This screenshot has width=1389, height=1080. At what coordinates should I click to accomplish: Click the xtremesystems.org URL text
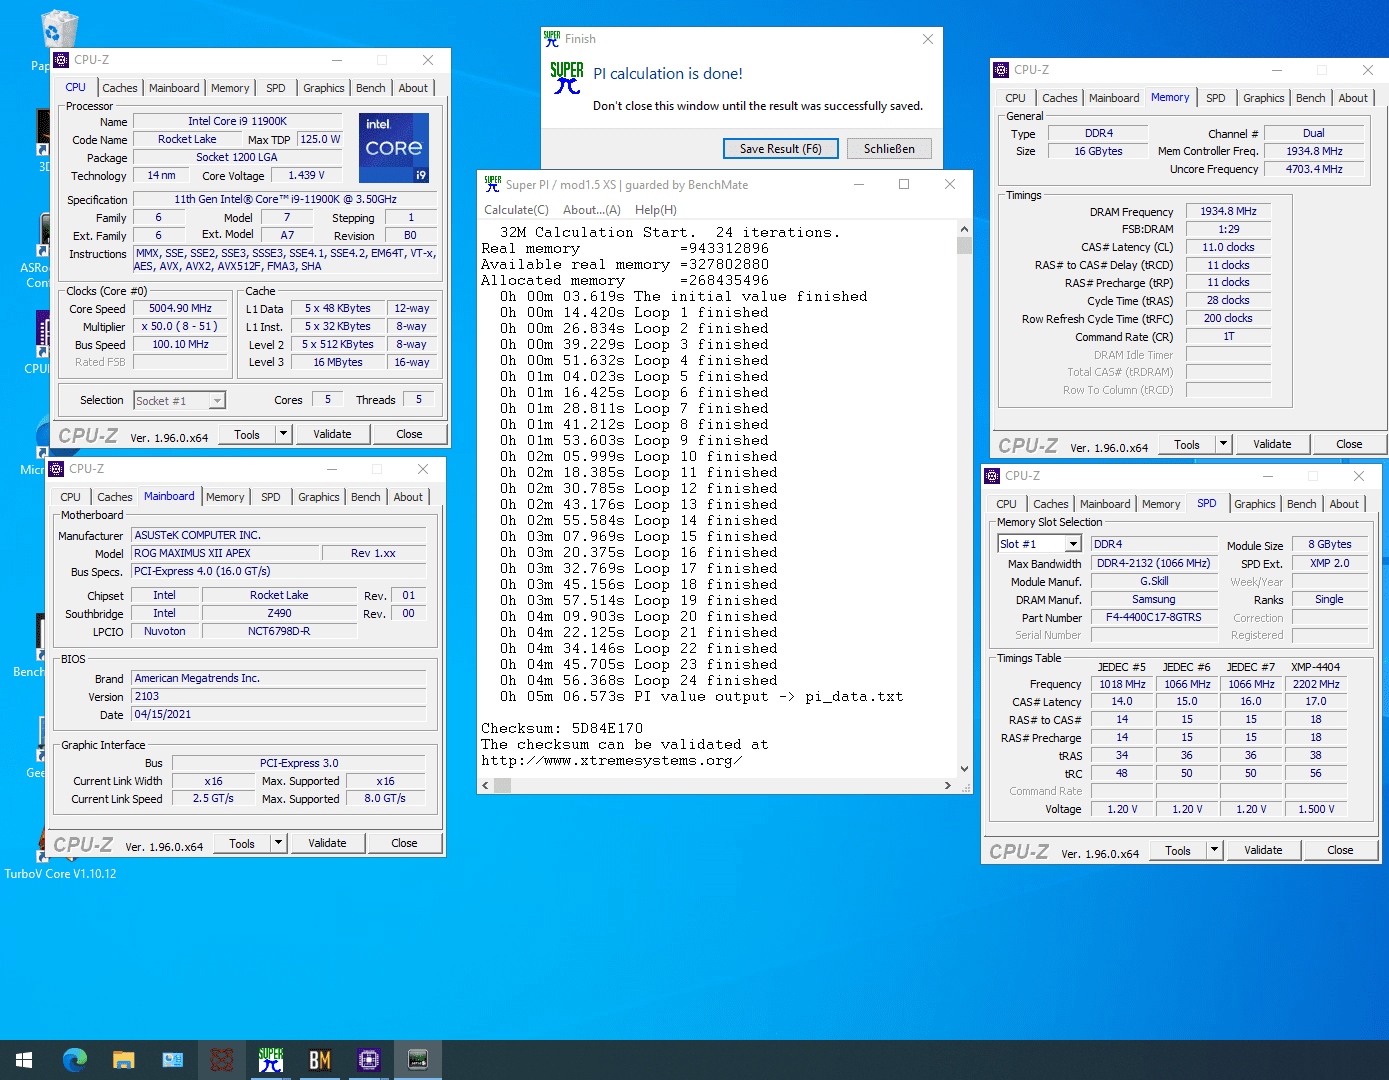point(612,760)
